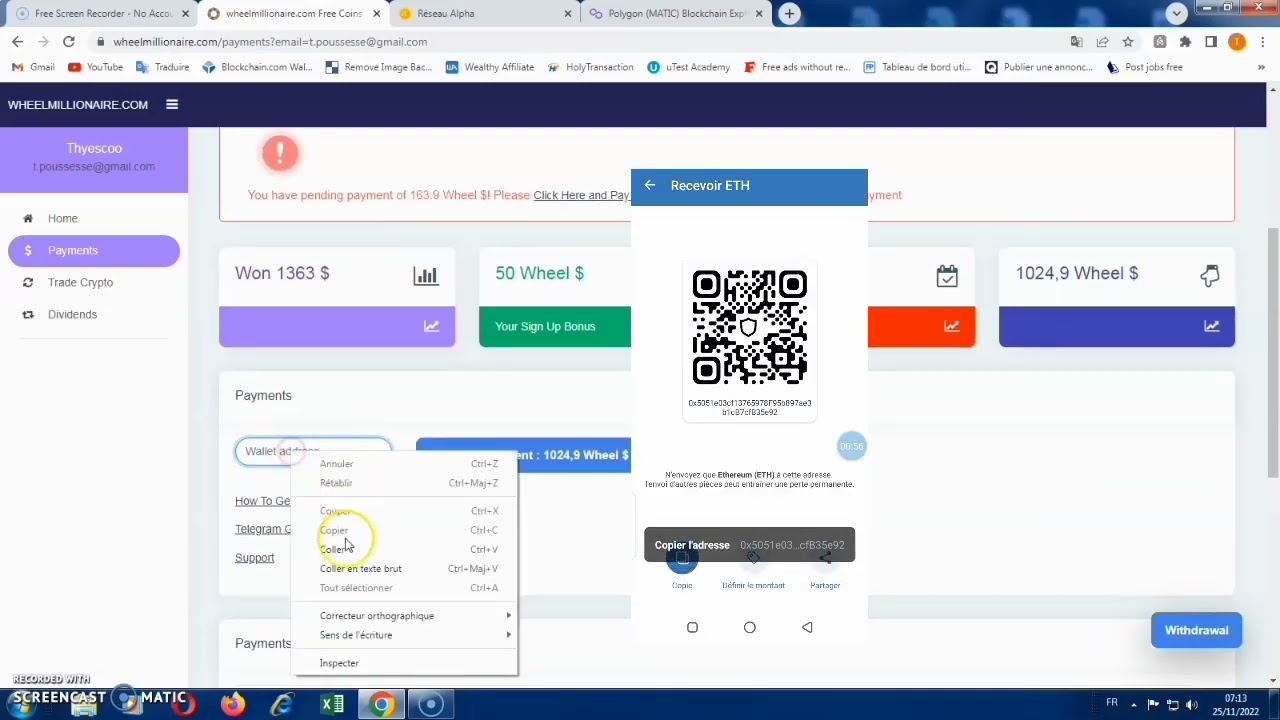Image resolution: width=1280 pixels, height=720 pixels.
Task: Toggle the Chrome side panel icon
Action: pyautogui.click(x=1211, y=42)
